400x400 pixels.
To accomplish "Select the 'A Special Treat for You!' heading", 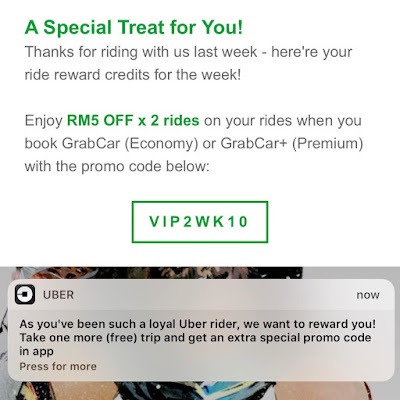I will 134,27.
